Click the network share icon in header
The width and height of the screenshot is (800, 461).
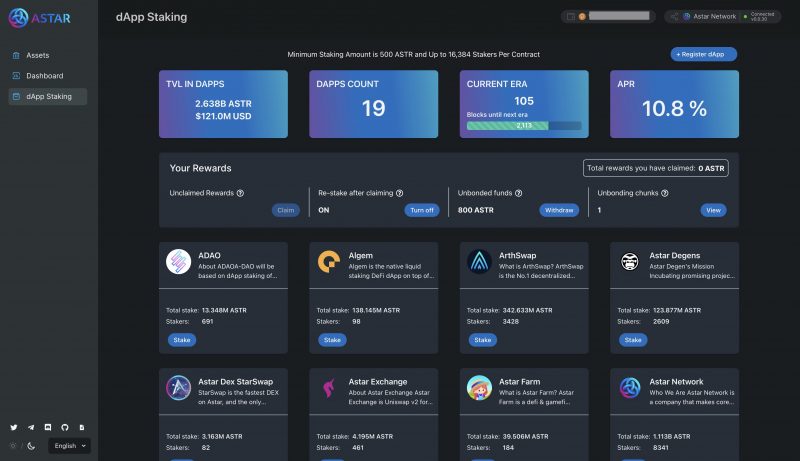674,16
